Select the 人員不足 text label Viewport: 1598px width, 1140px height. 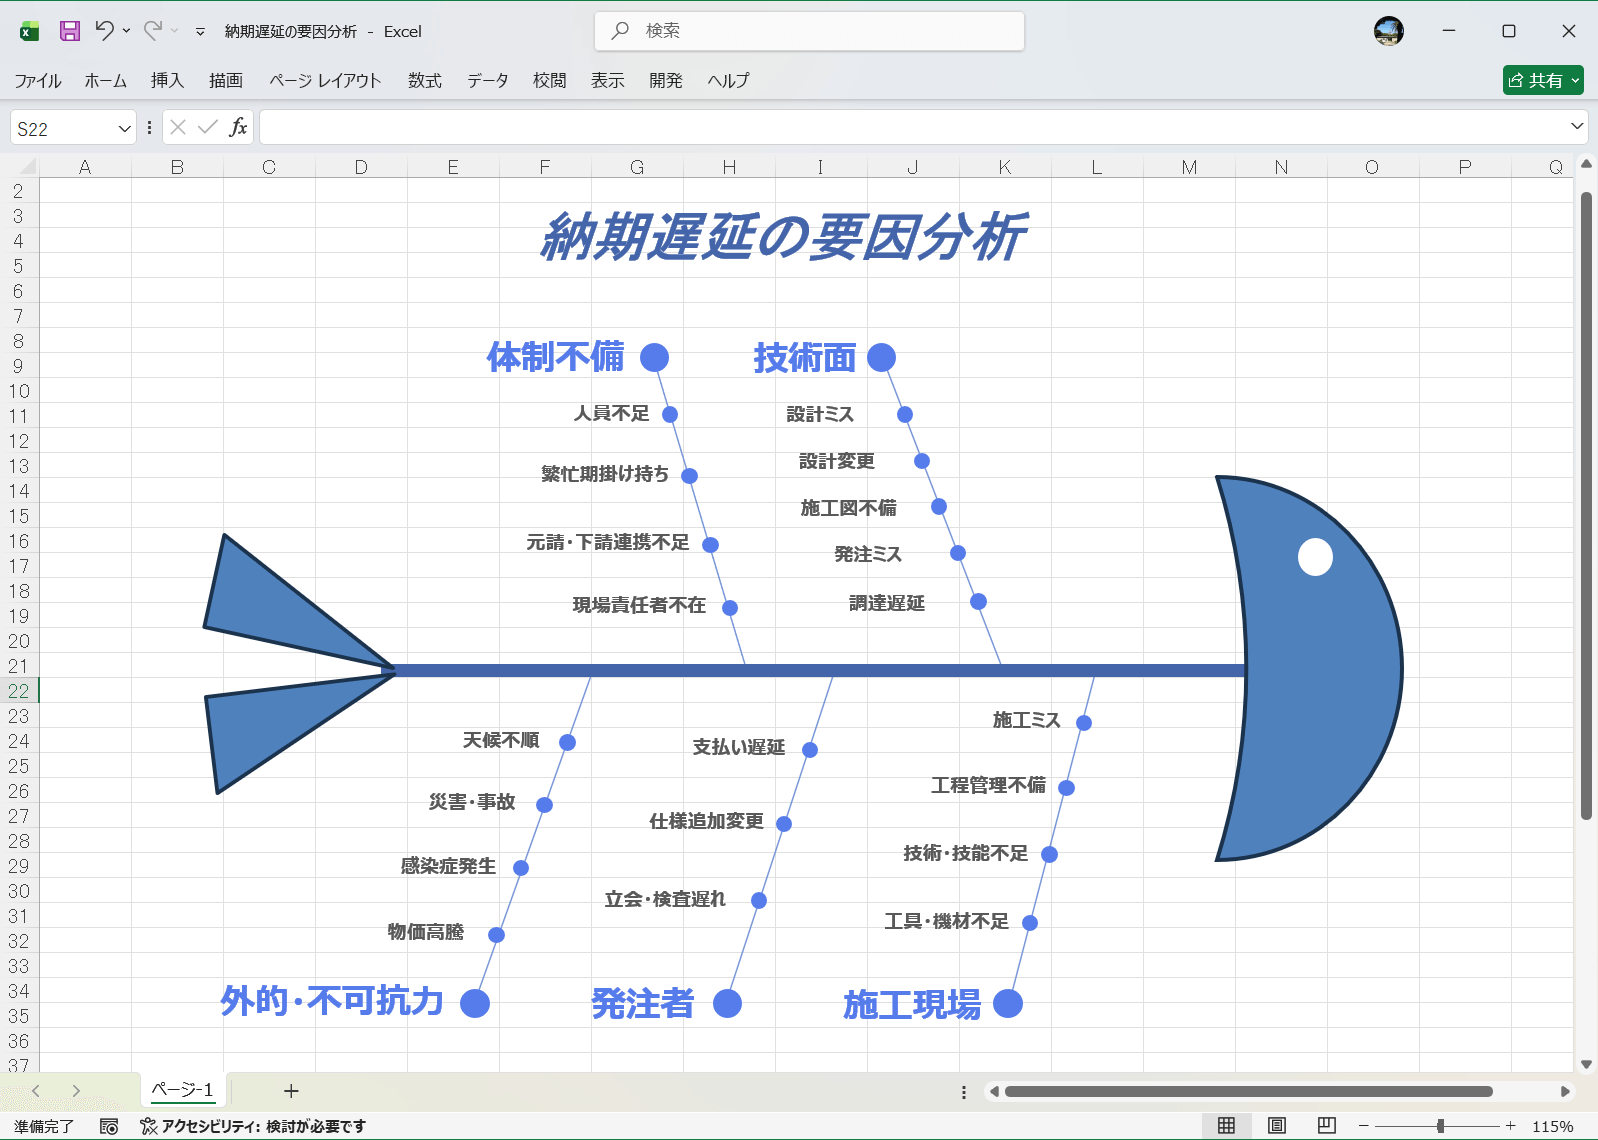click(x=611, y=413)
